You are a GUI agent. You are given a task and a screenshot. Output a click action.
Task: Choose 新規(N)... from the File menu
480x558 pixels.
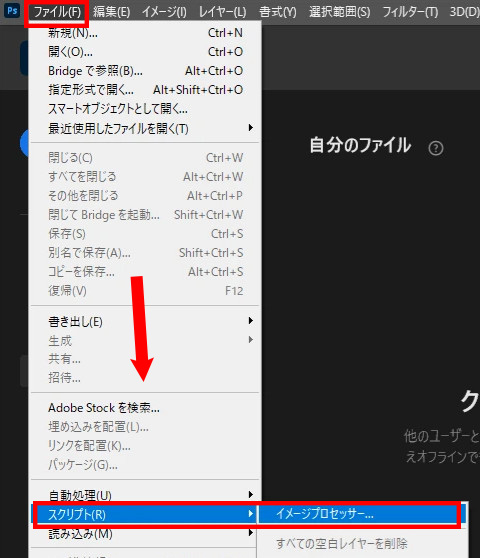pos(145,33)
